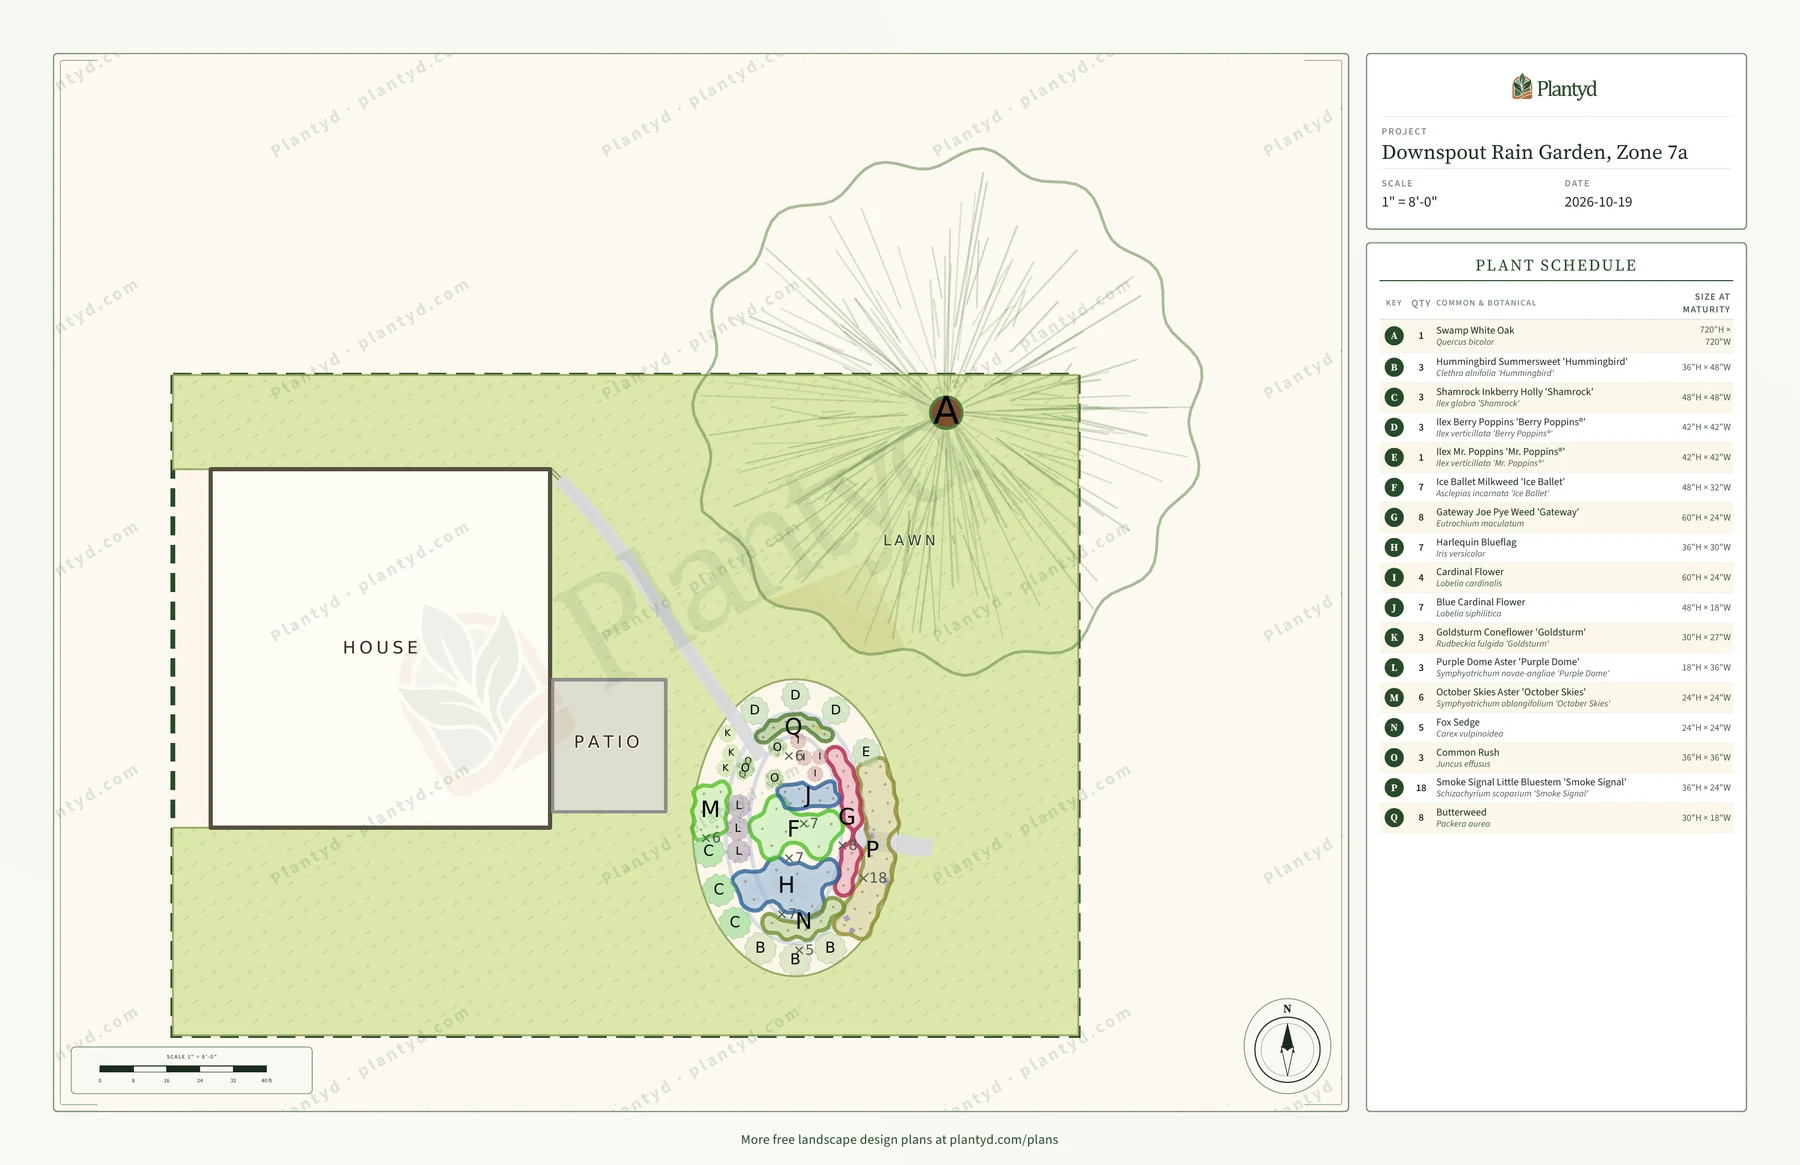Click the PATIO label on the plan
The image size is (1800, 1165).
(607, 742)
